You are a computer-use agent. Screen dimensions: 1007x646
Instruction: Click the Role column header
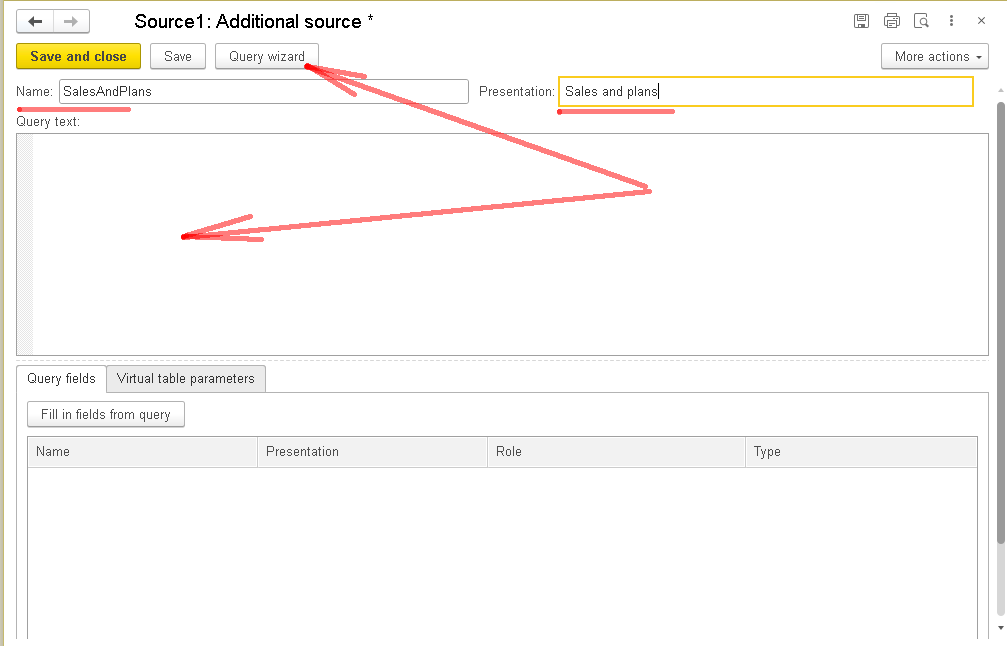click(x=615, y=452)
